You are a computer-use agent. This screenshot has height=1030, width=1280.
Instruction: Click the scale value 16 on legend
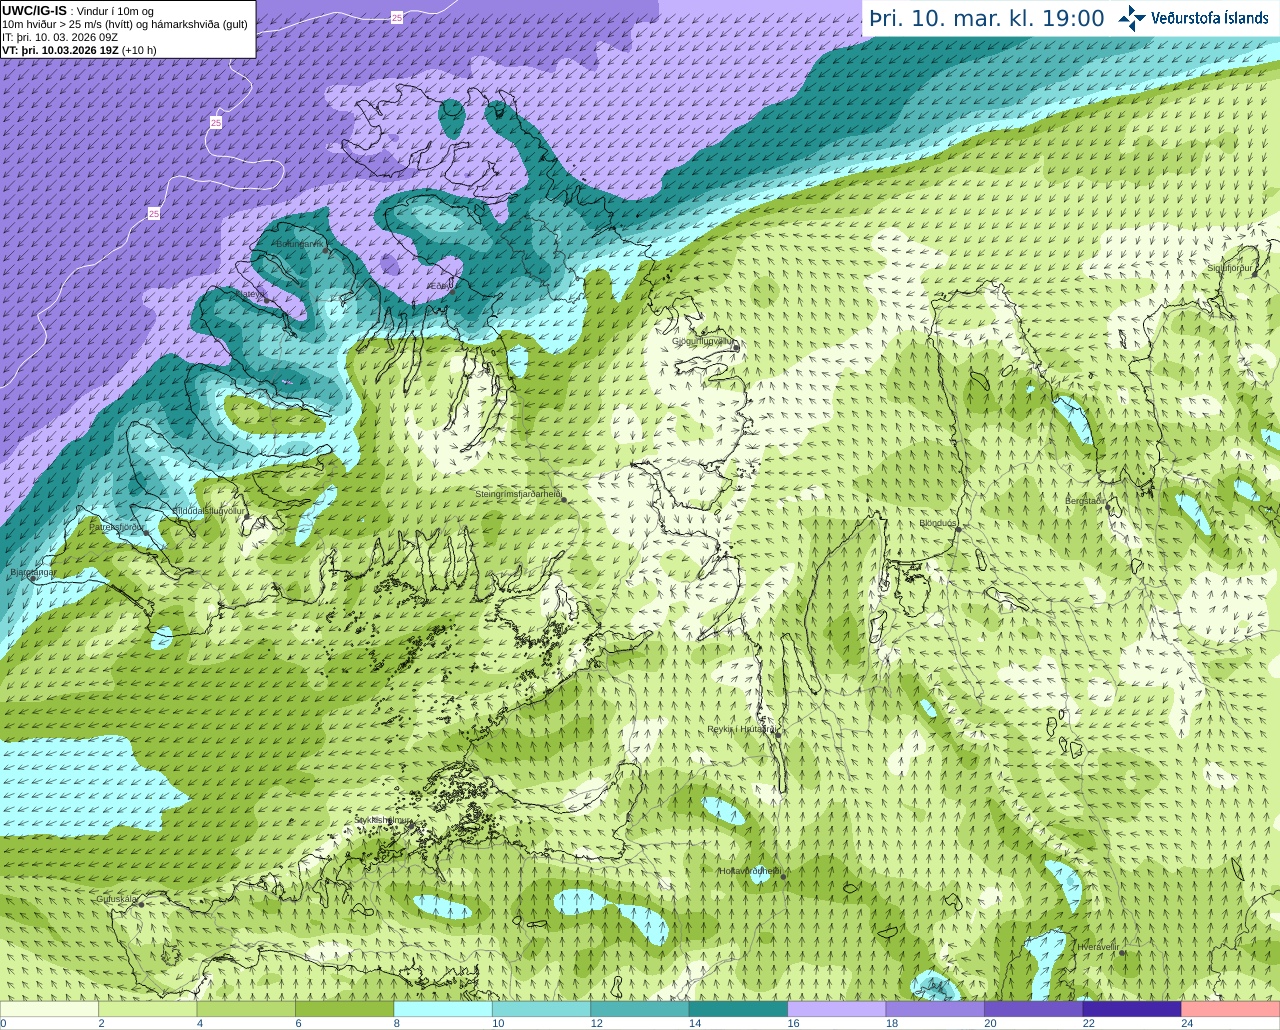793,1023
